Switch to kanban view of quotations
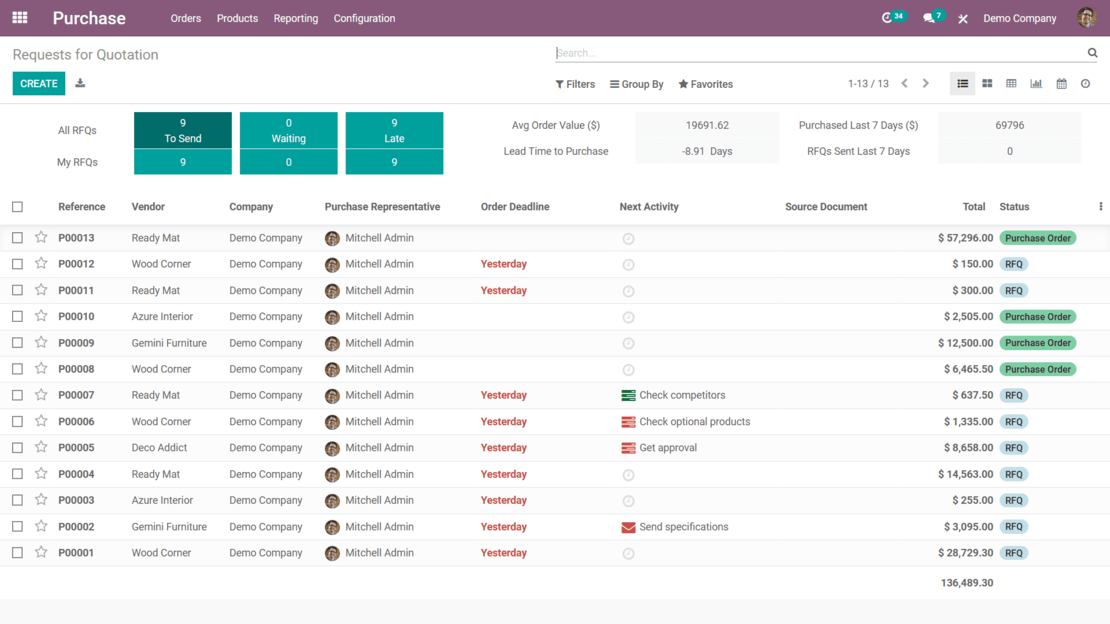Screen dimensions: 1110x624 (x=987, y=83)
